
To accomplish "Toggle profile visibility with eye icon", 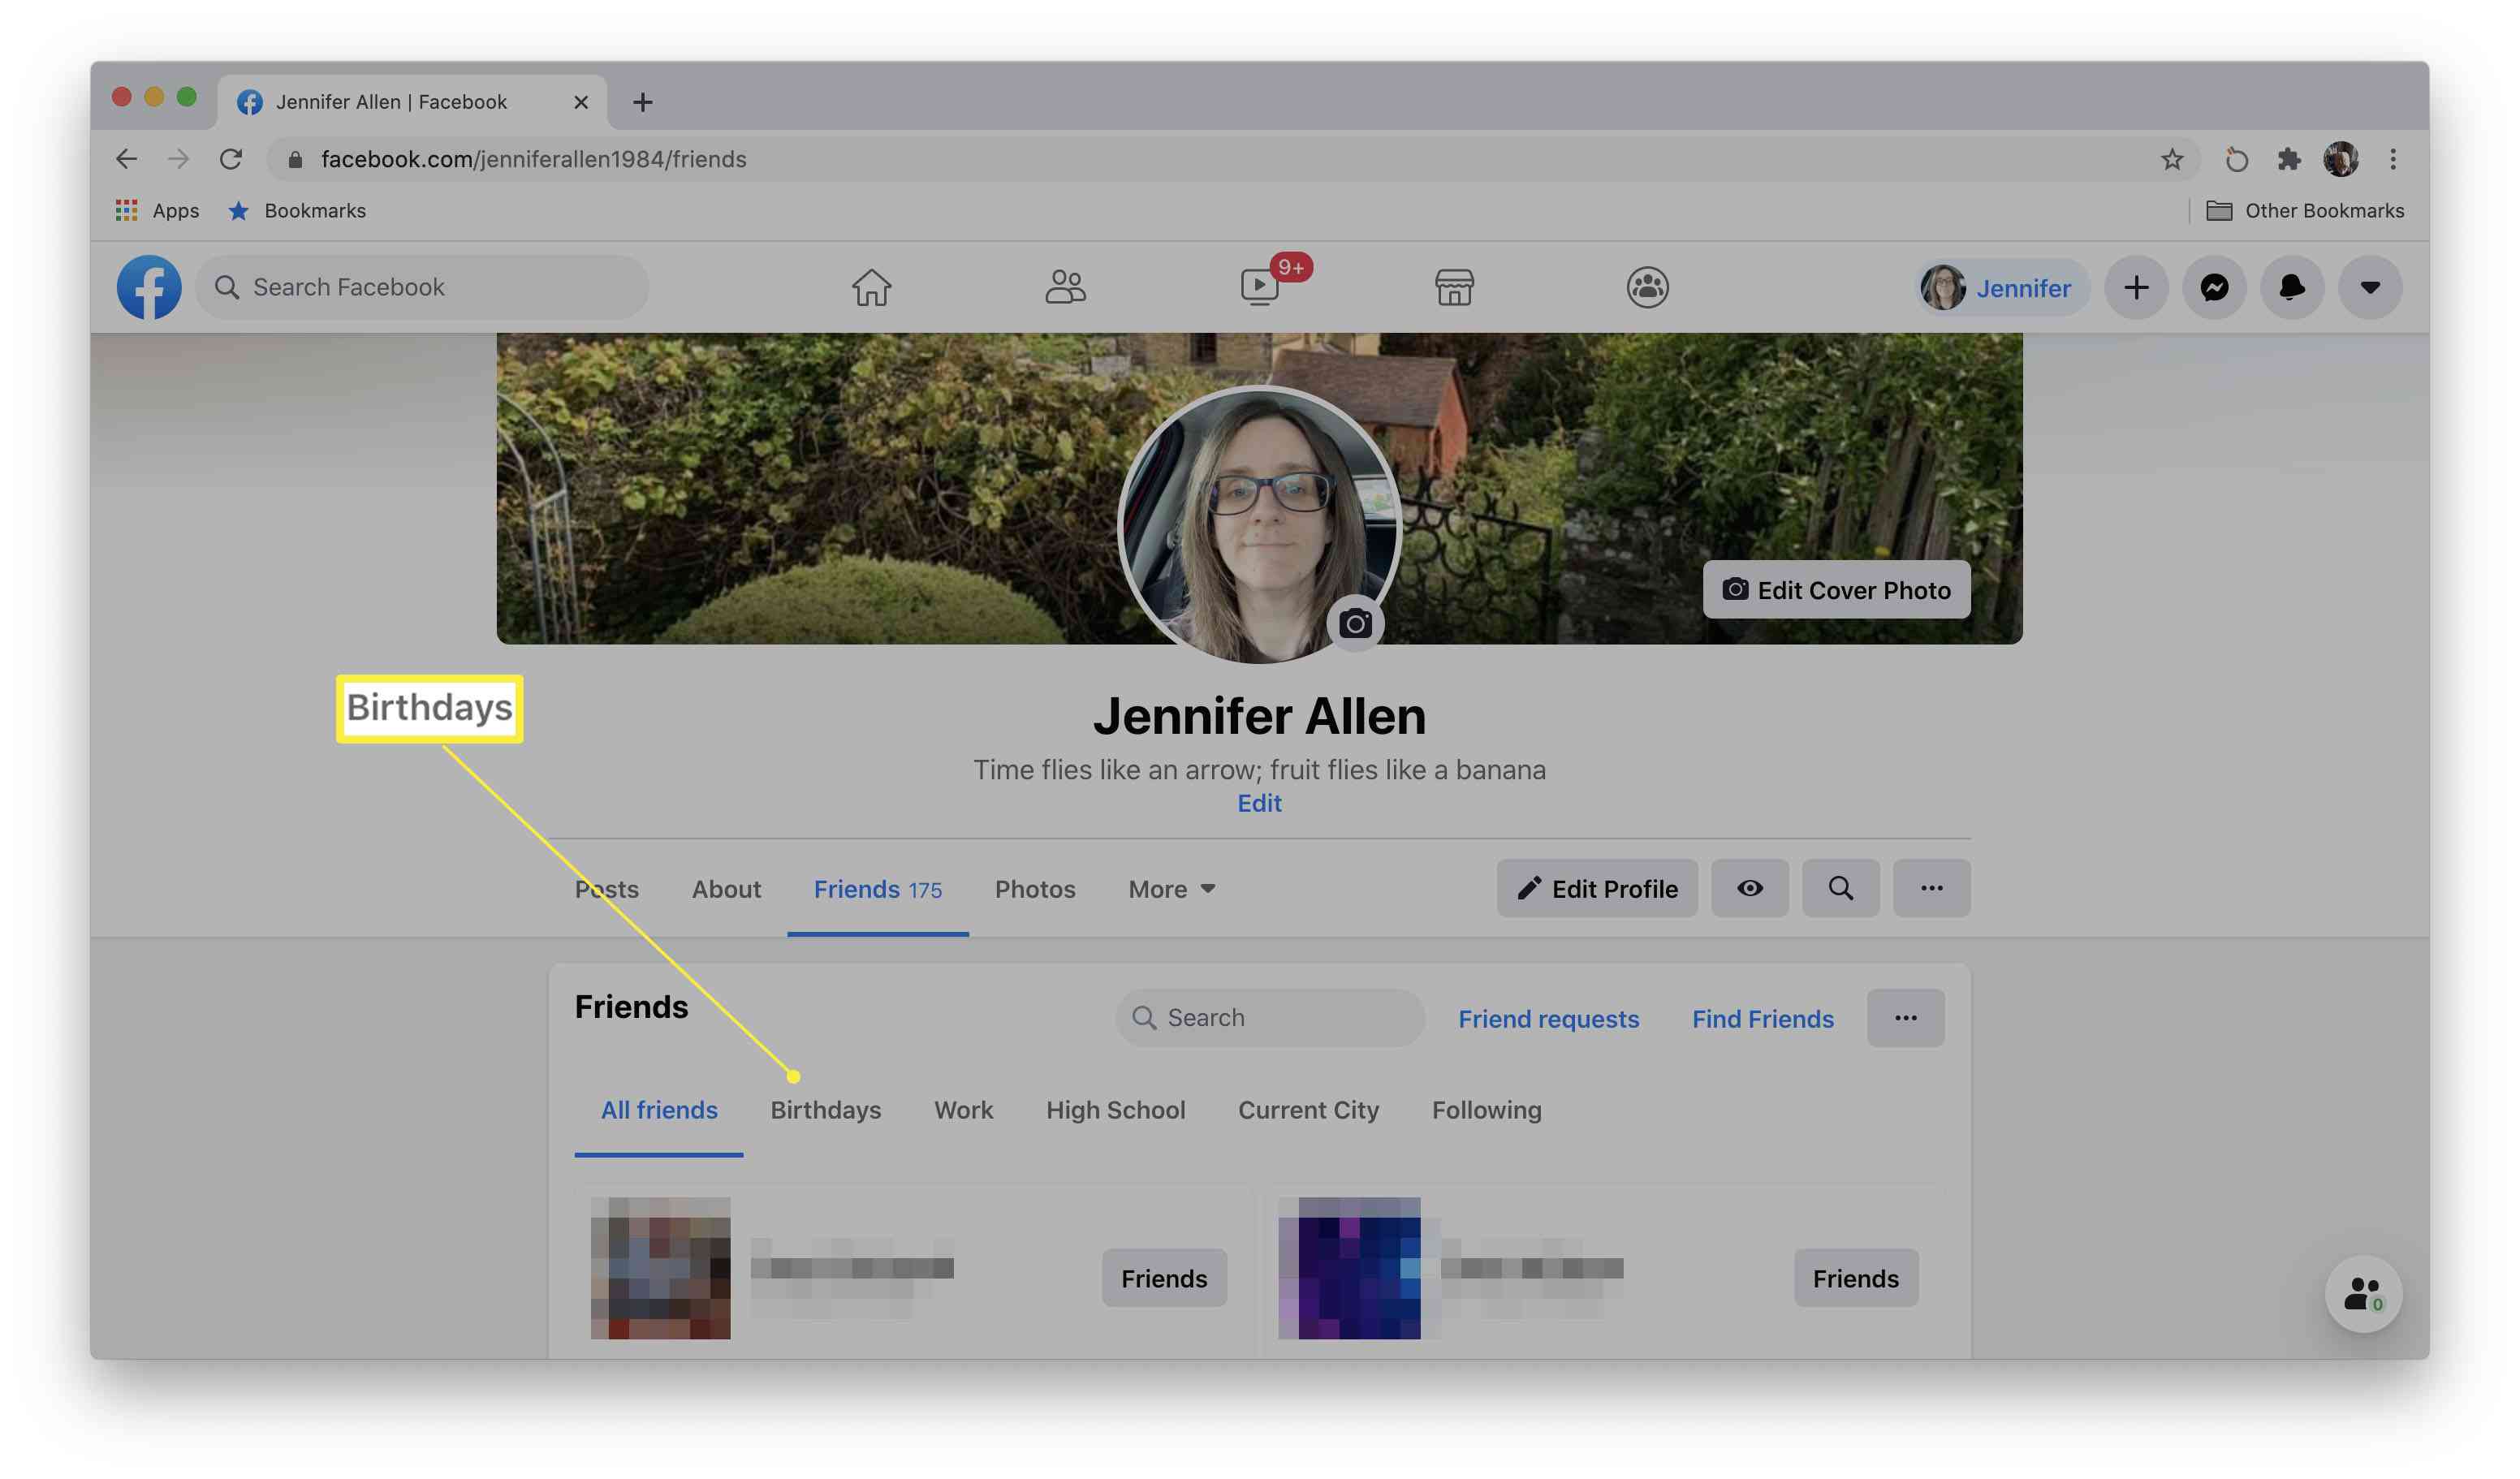I will 1749,887.
